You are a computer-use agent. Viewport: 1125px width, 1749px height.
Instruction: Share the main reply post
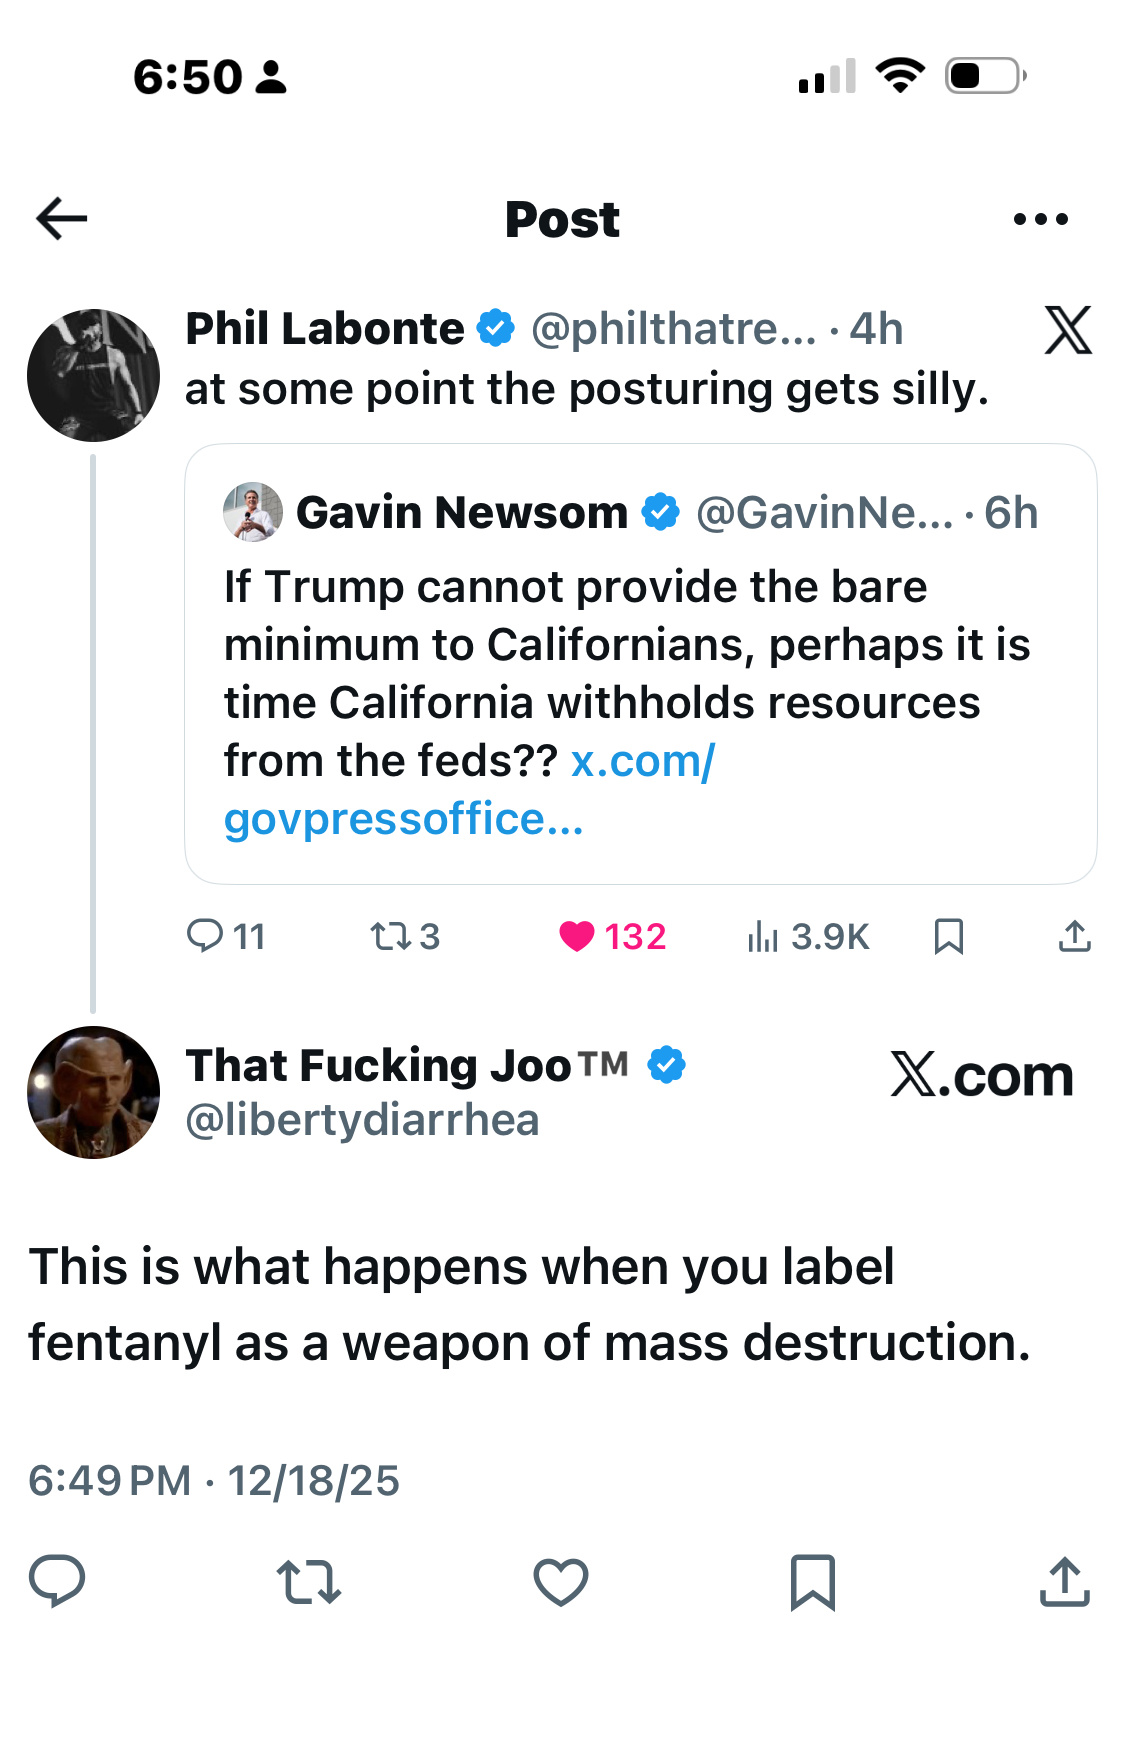click(x=1064, y=1581)
